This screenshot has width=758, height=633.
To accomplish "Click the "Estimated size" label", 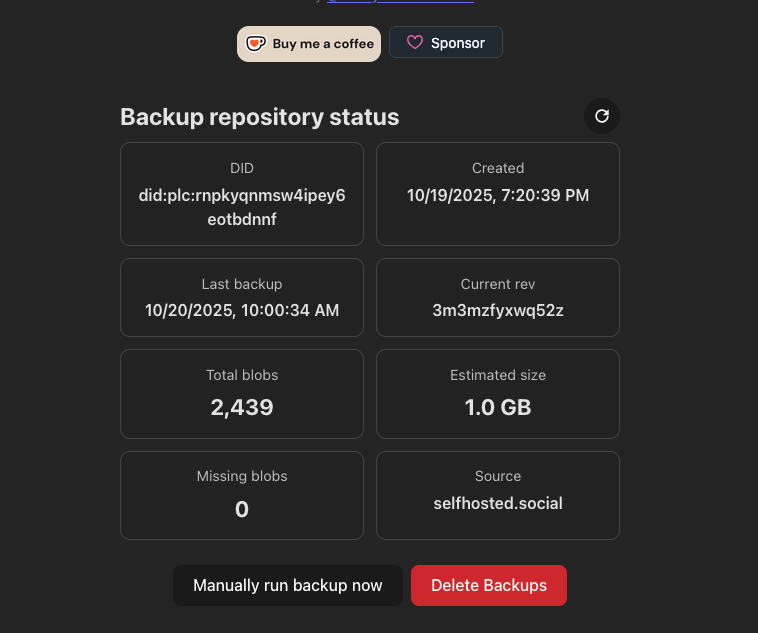I will (x=498, y=375).
